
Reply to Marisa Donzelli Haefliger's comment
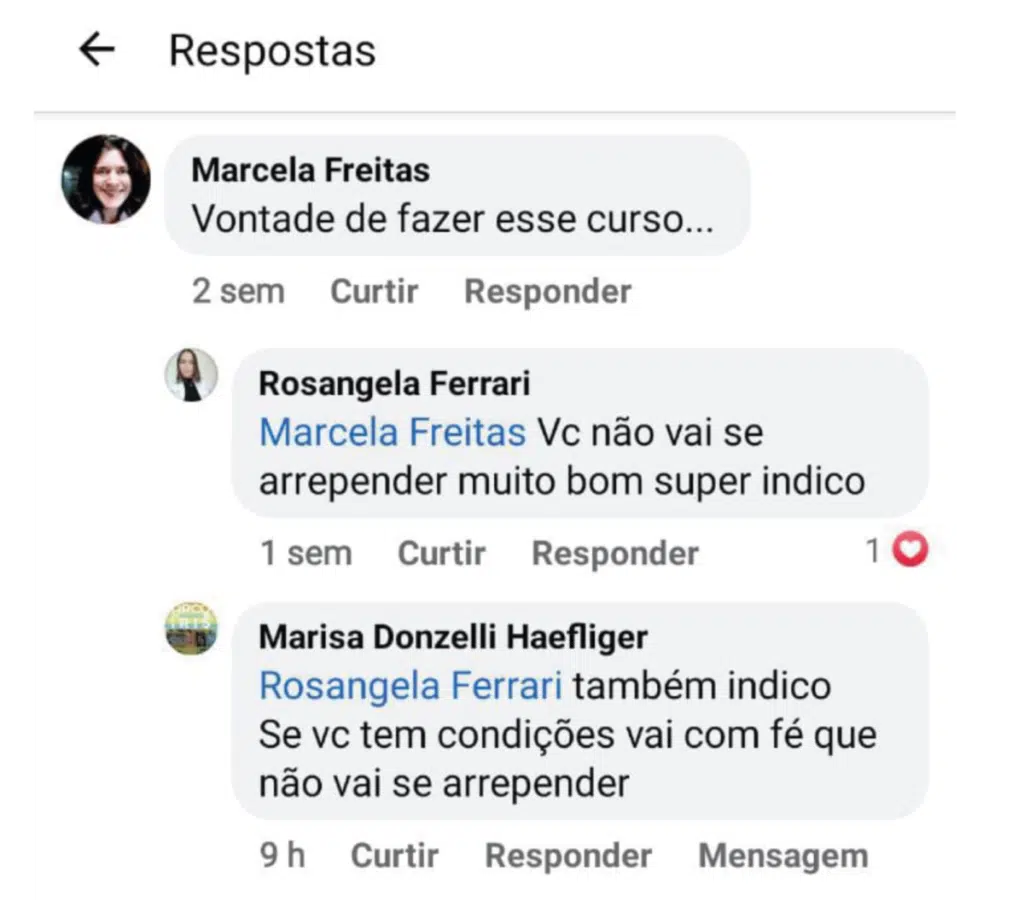tap(568, 856)
